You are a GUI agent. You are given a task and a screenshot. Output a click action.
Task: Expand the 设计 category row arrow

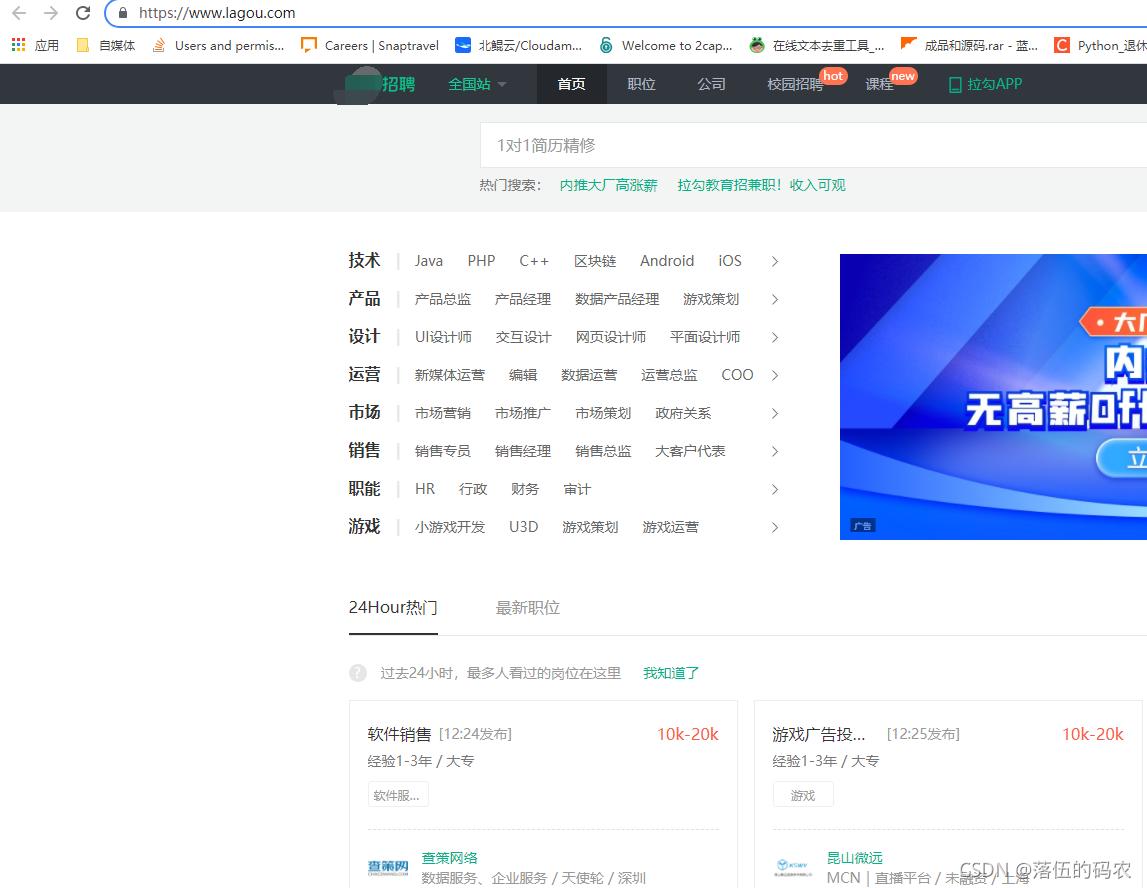[x=775, y=337]
